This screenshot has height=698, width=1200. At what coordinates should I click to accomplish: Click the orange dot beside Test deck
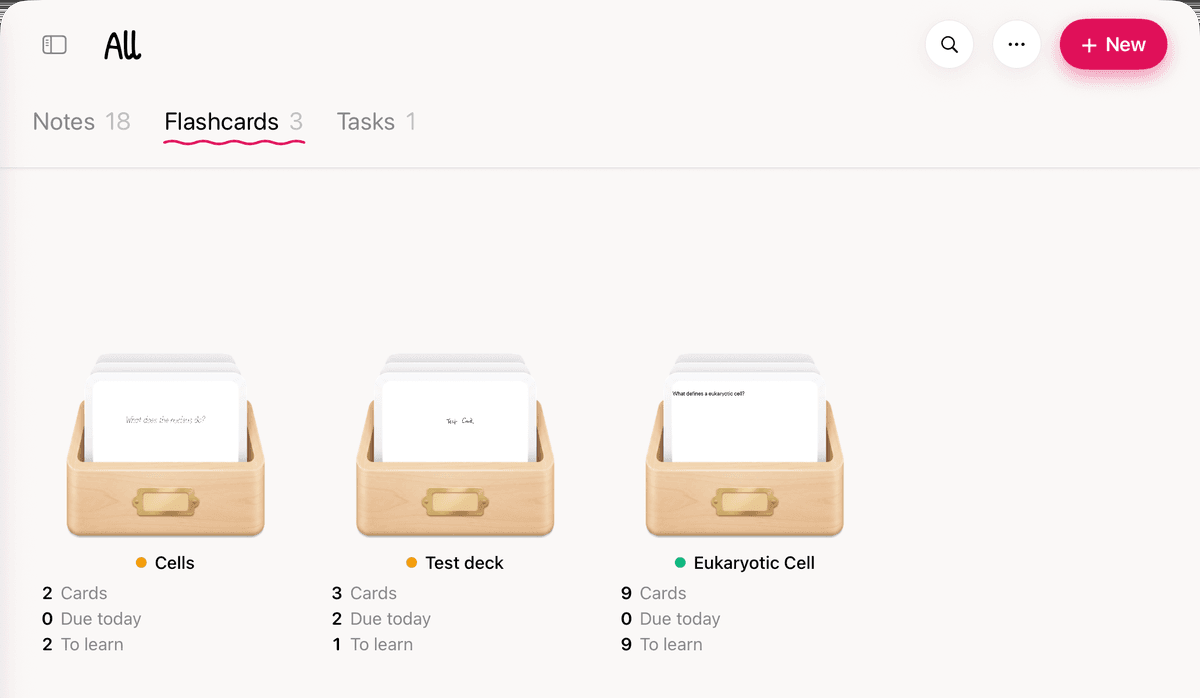[411, 563]
